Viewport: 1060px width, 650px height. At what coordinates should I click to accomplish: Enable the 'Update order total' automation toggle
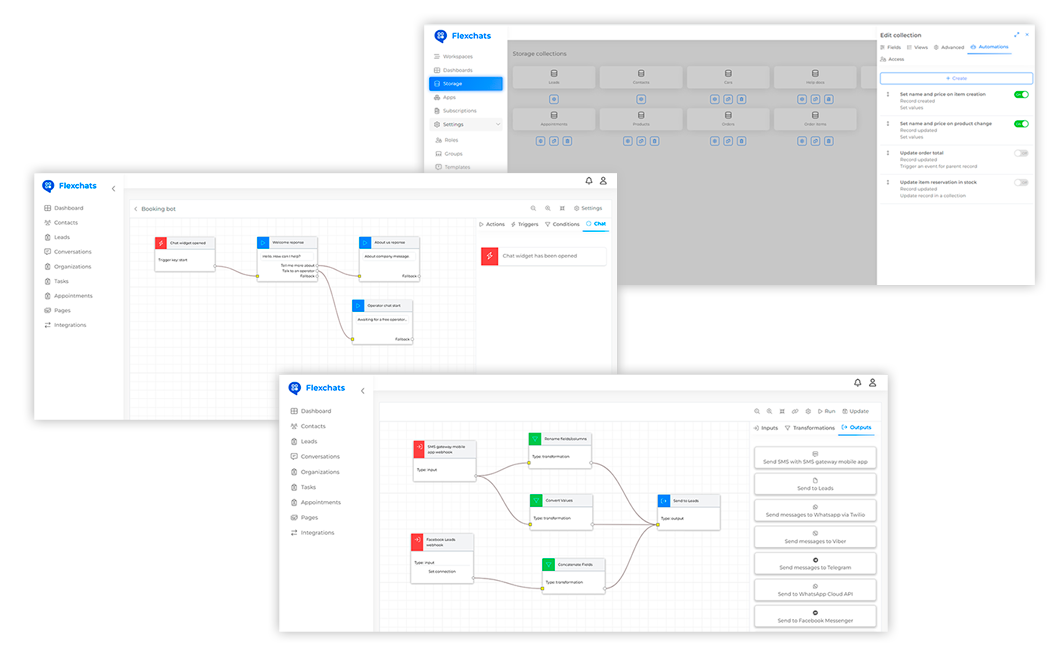pos(1020,153)
